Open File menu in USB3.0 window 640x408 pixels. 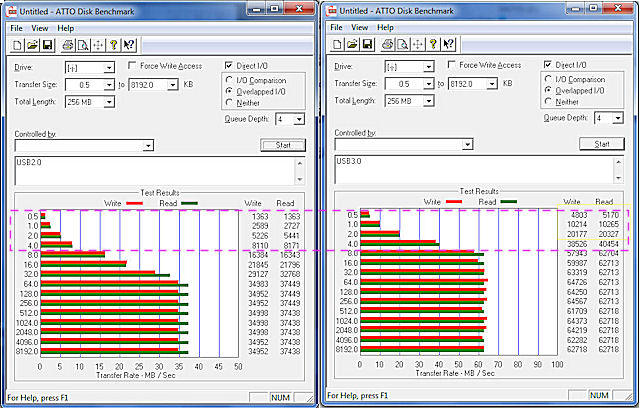(x=336, y=27)
